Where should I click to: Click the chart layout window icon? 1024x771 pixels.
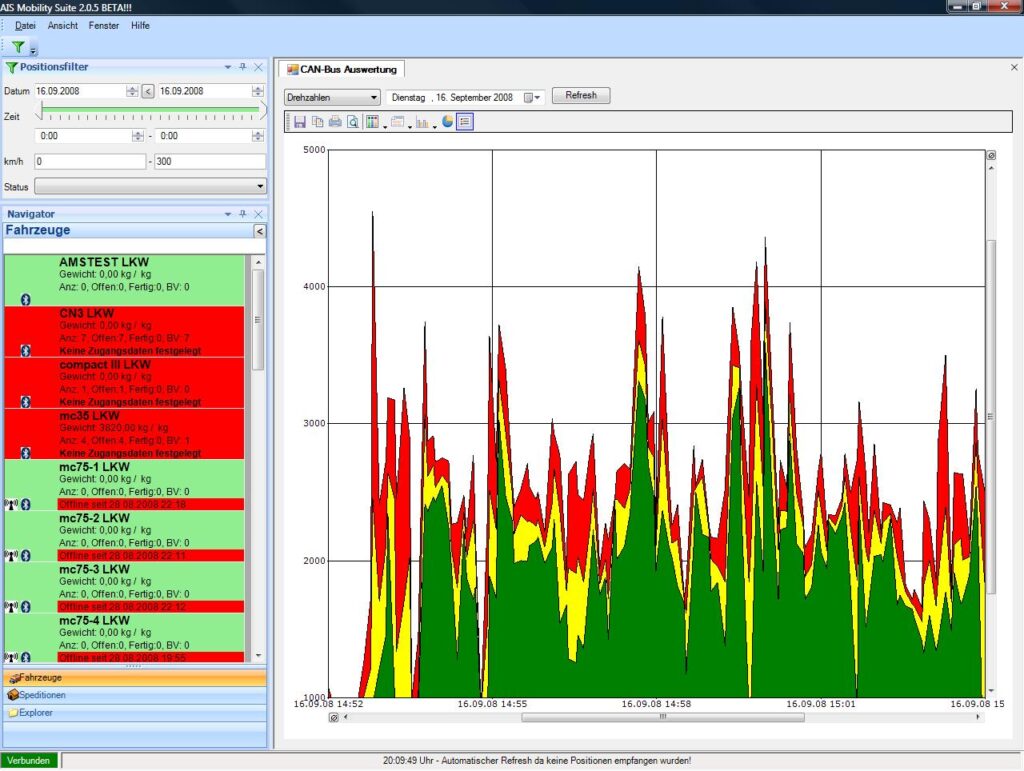[397, 122]
